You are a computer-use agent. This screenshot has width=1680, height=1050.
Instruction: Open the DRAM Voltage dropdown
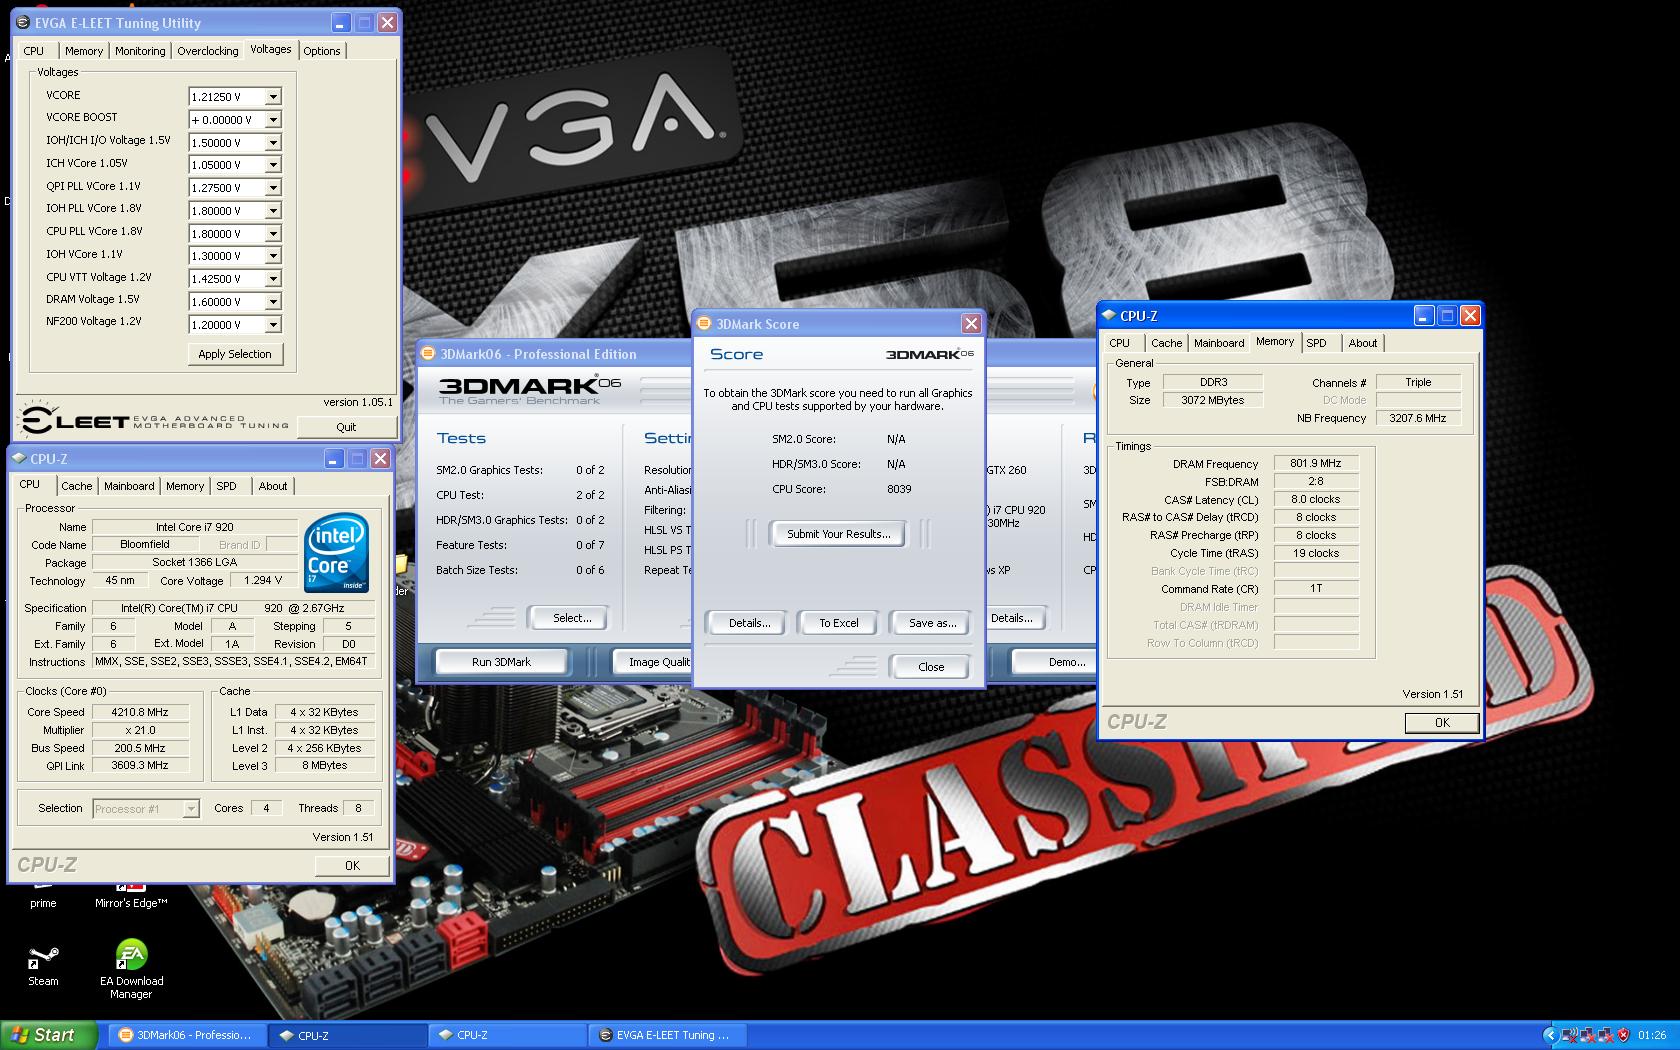coord(273,302)
